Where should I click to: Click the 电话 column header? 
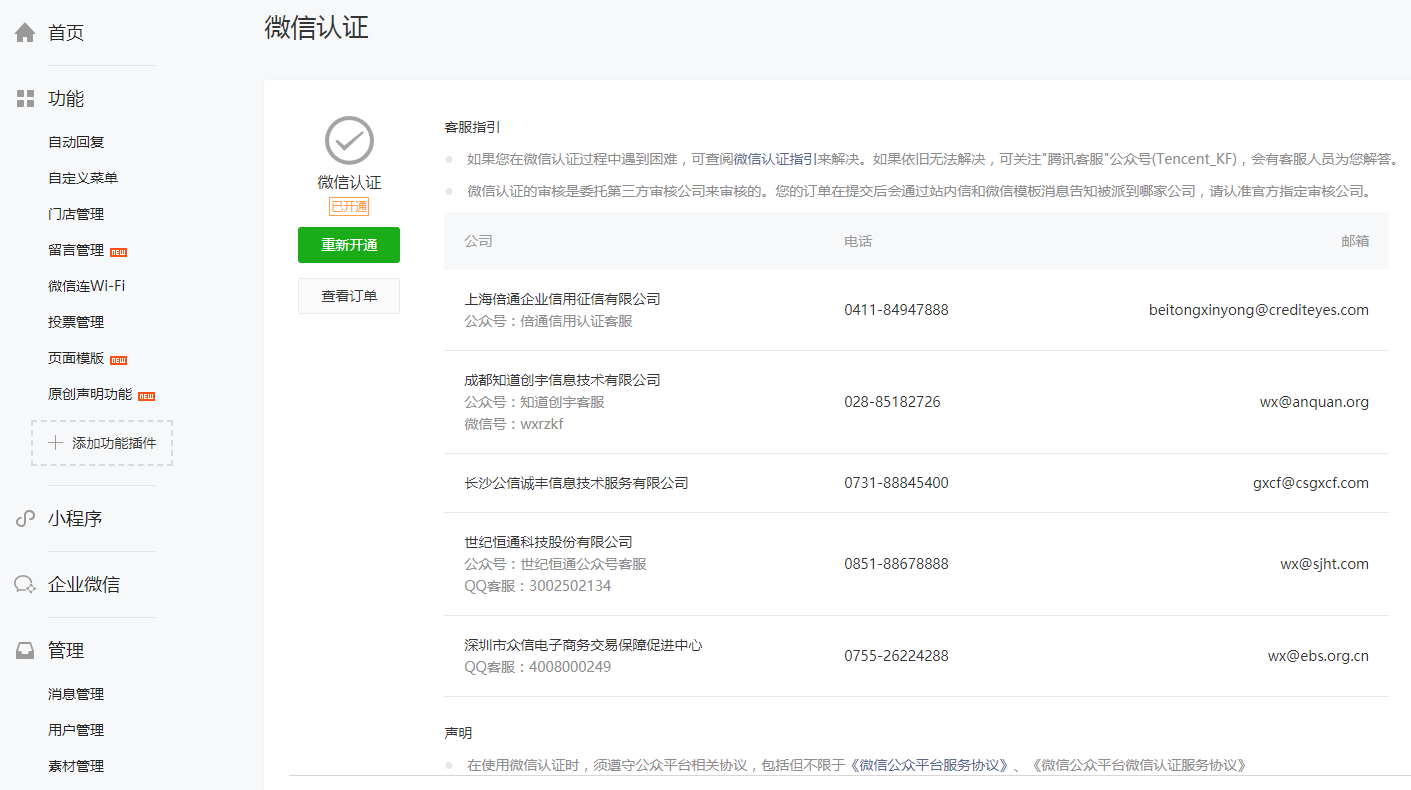pos(858,241)
